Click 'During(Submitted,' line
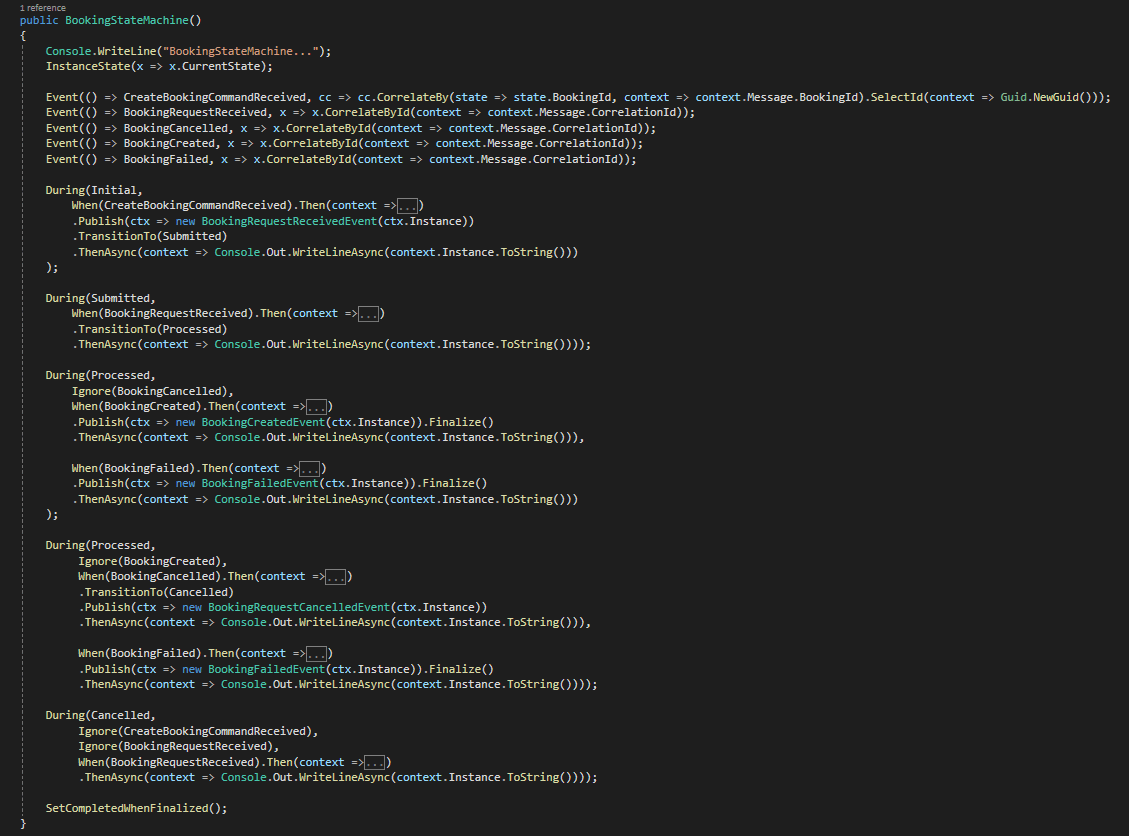Image resolution: width=1129 pixels, height=836 pixels. point(100,298)
